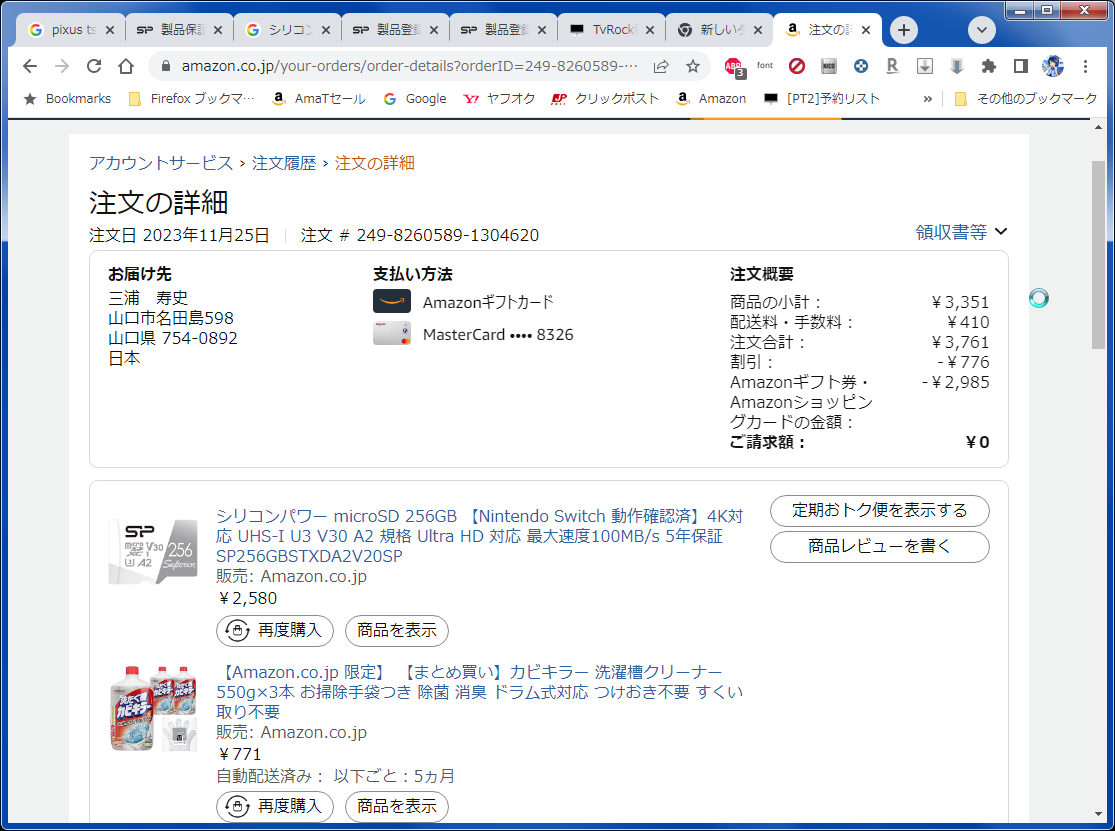This screenshot has width=1115, height=831.
Task: Bookmark this page with the star icon
Action: 692,67
